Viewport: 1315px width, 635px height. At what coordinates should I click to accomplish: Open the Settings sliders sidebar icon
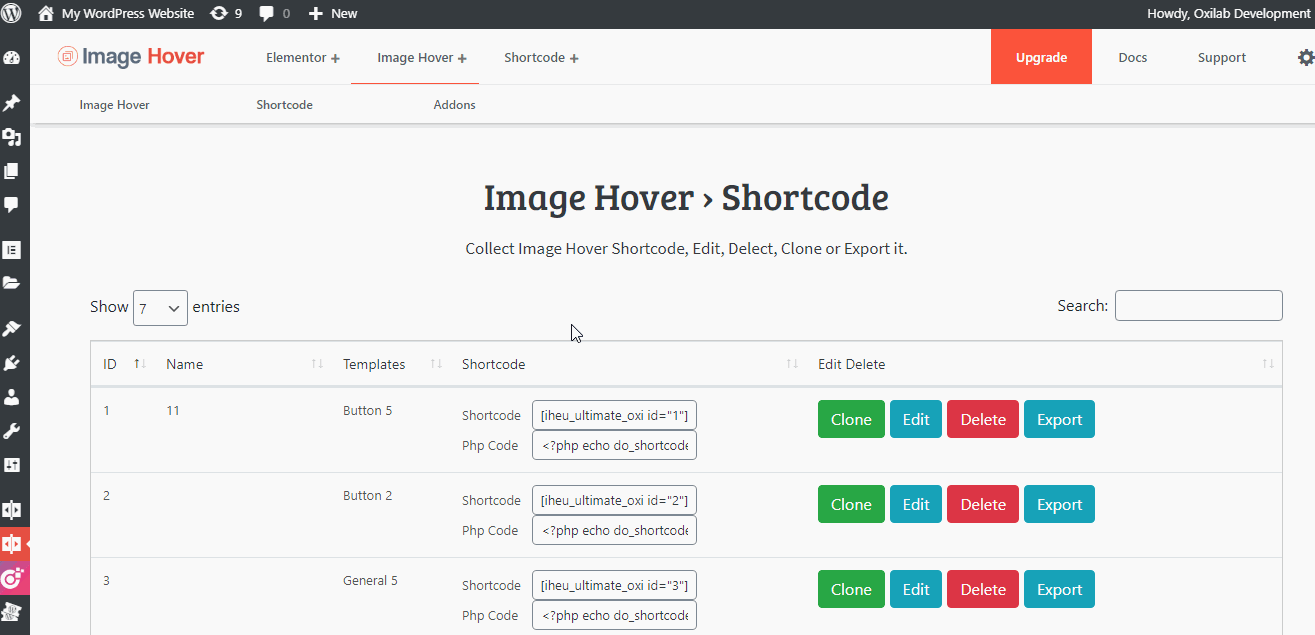(12, 465)
